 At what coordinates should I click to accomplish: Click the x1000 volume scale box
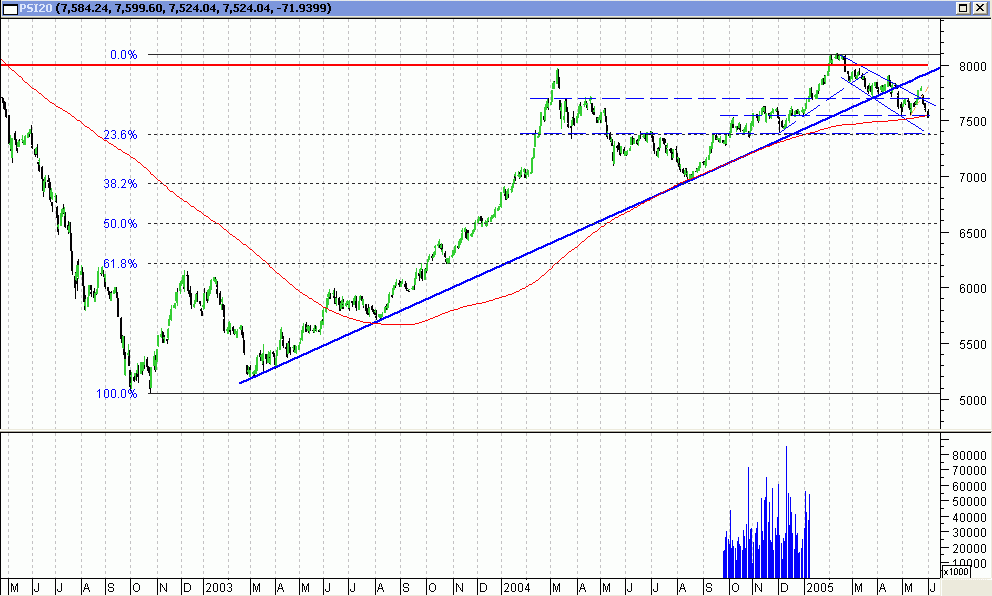(955, 571)
